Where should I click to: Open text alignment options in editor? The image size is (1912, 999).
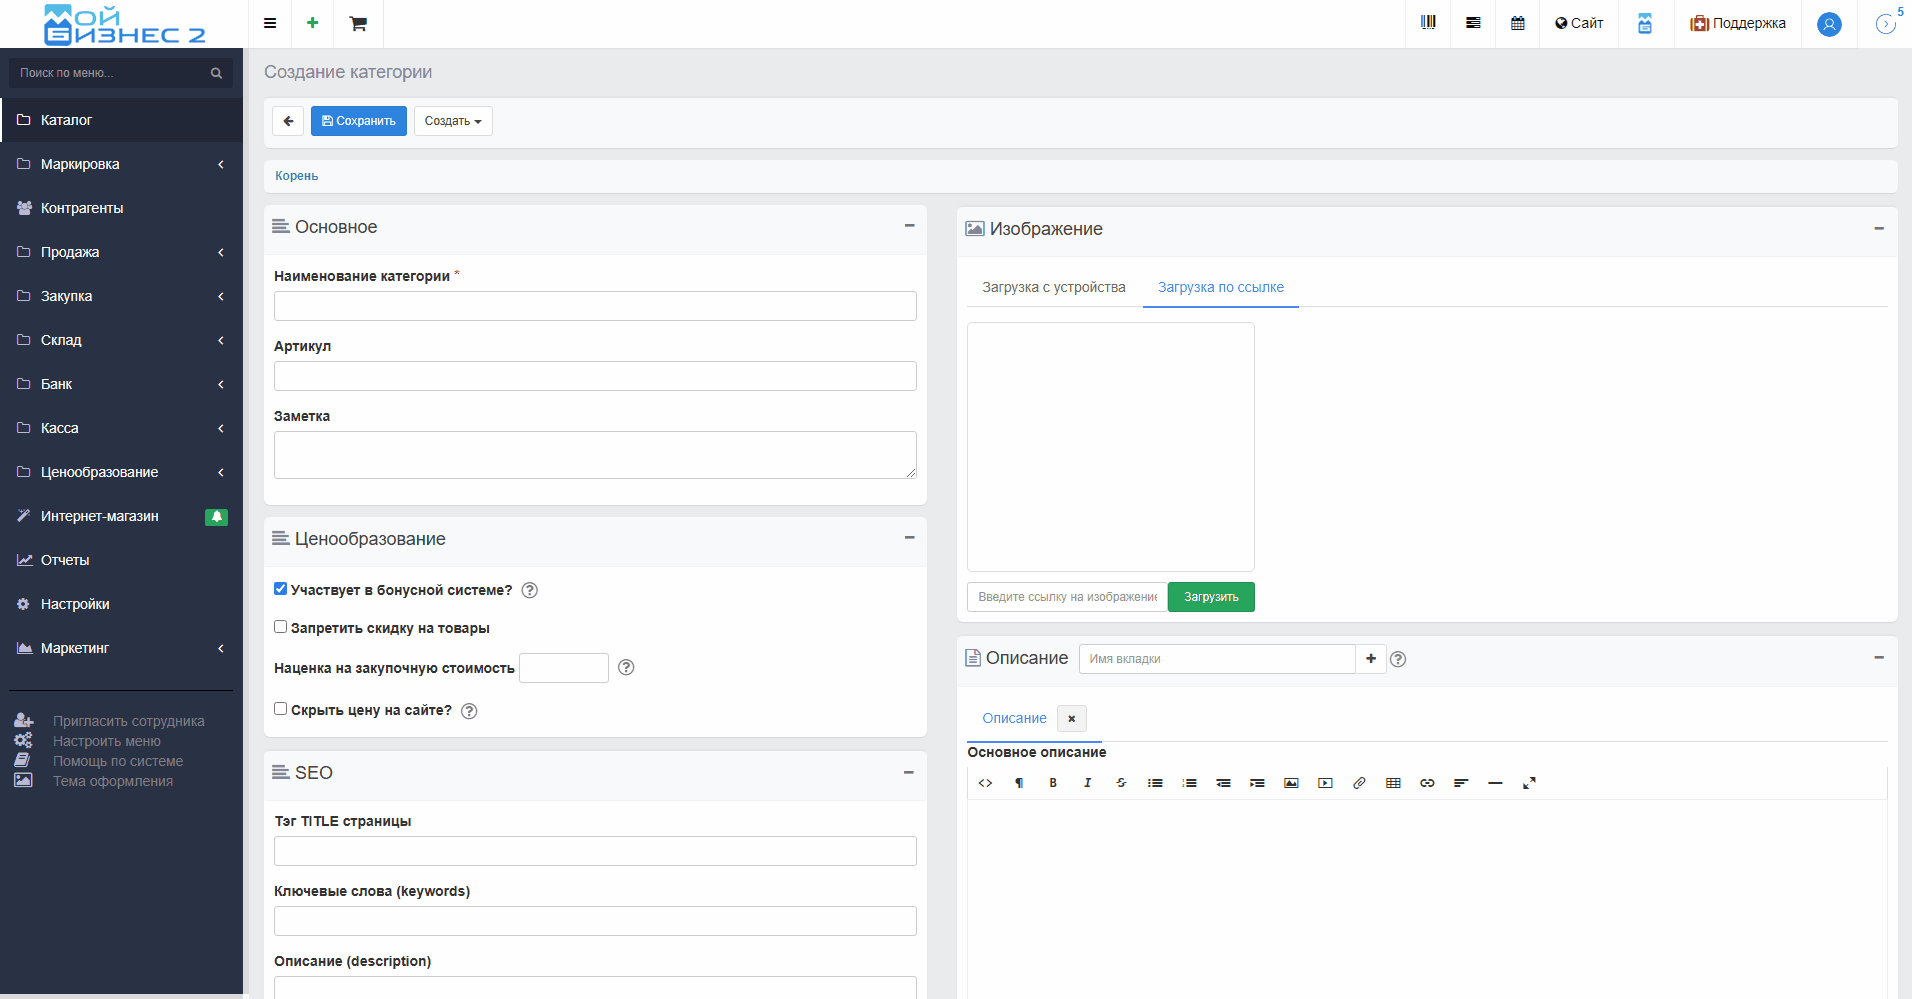click(x=1461, y=783)
